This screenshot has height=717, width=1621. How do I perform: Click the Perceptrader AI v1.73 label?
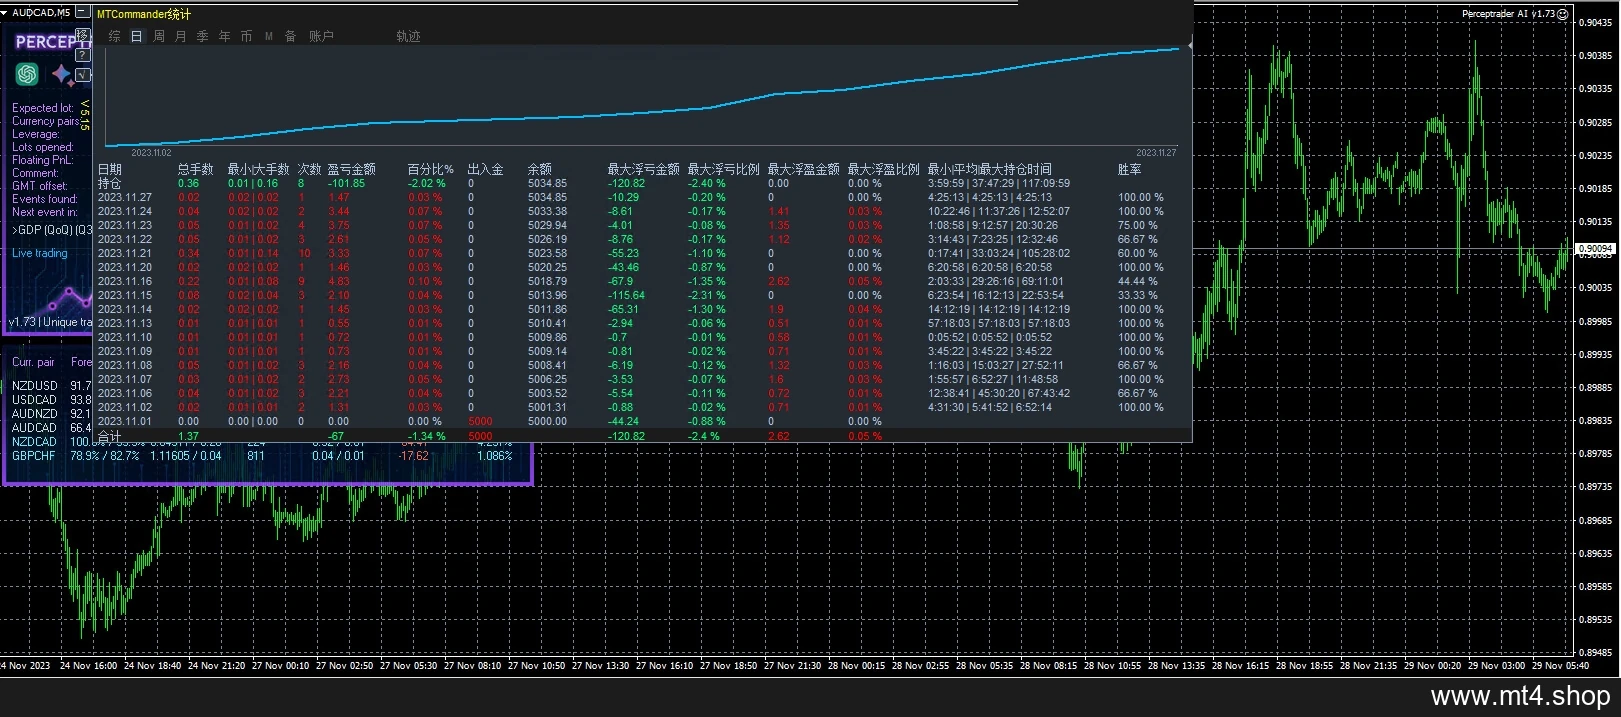pos(1508,14)
